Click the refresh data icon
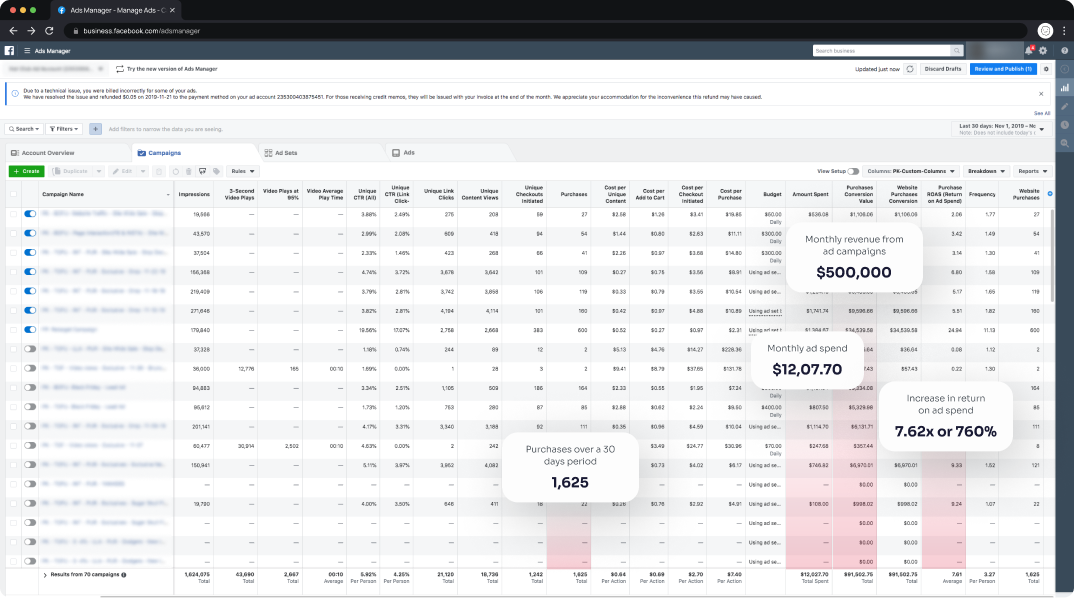Viewport: 1074px width, 598px height. click(909, 69)
